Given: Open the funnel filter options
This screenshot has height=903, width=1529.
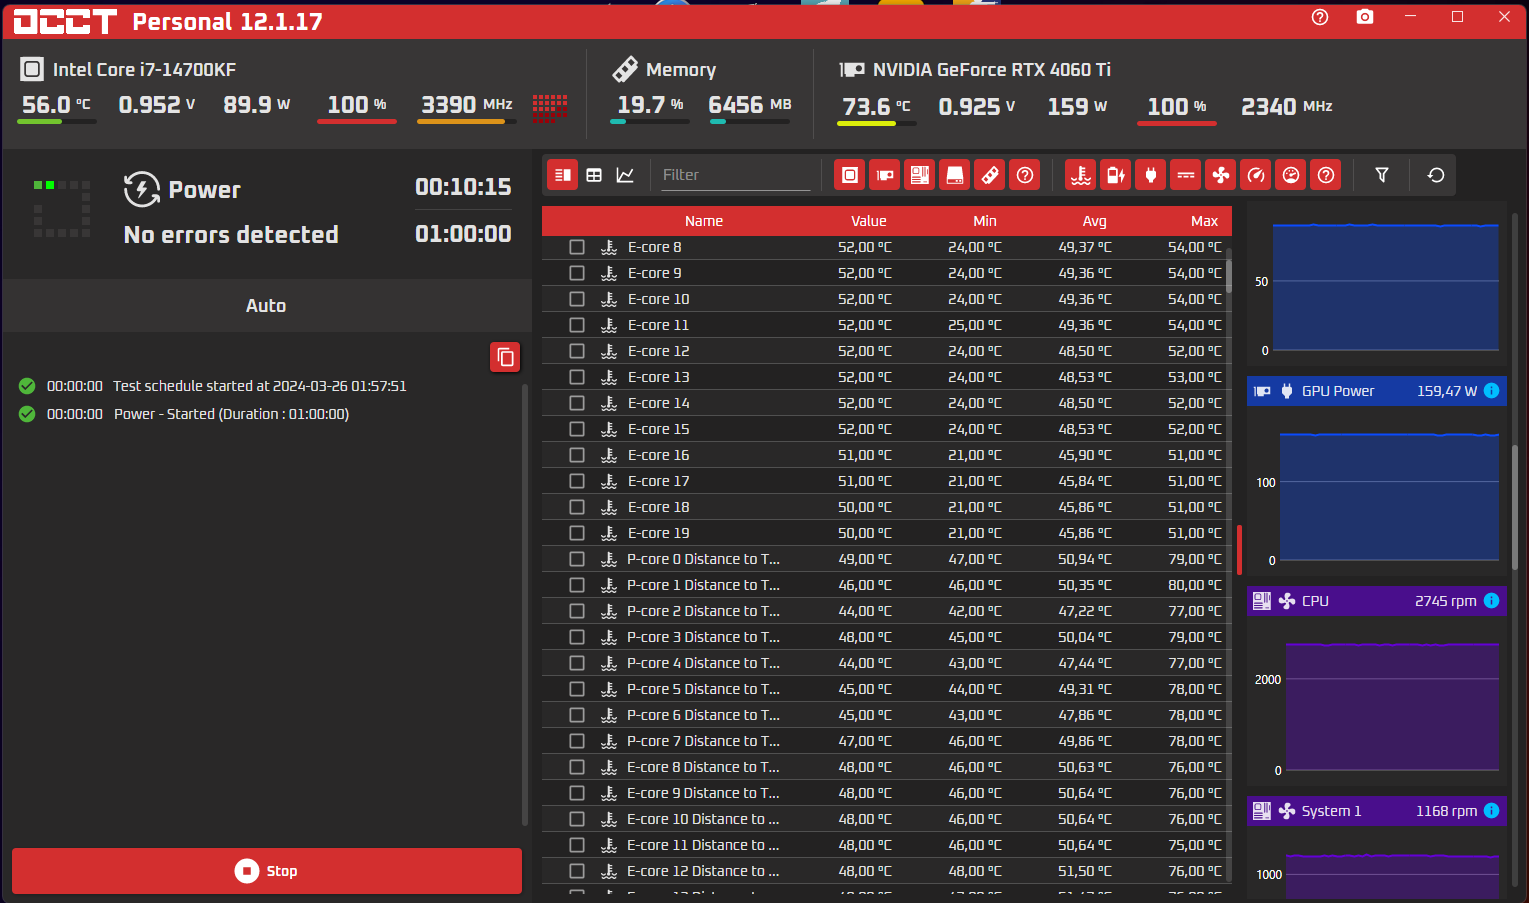Looking at the screenshot, I should (1382, 175).
